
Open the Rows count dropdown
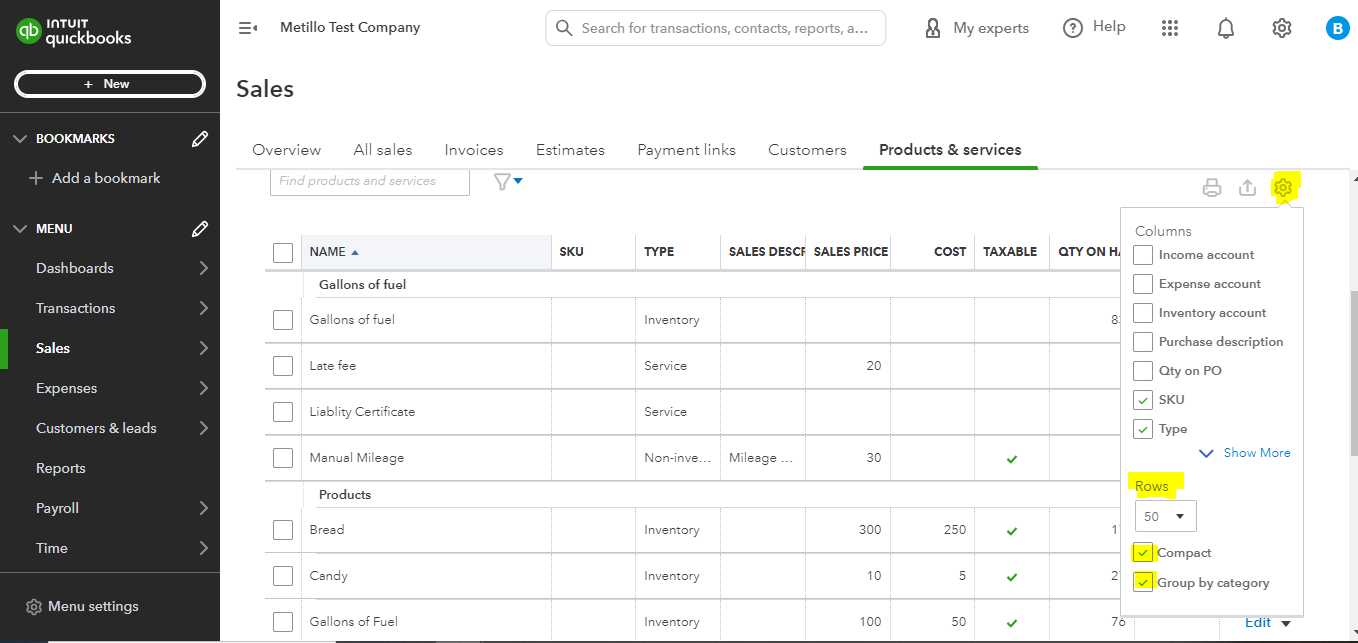coord(1165,516)
